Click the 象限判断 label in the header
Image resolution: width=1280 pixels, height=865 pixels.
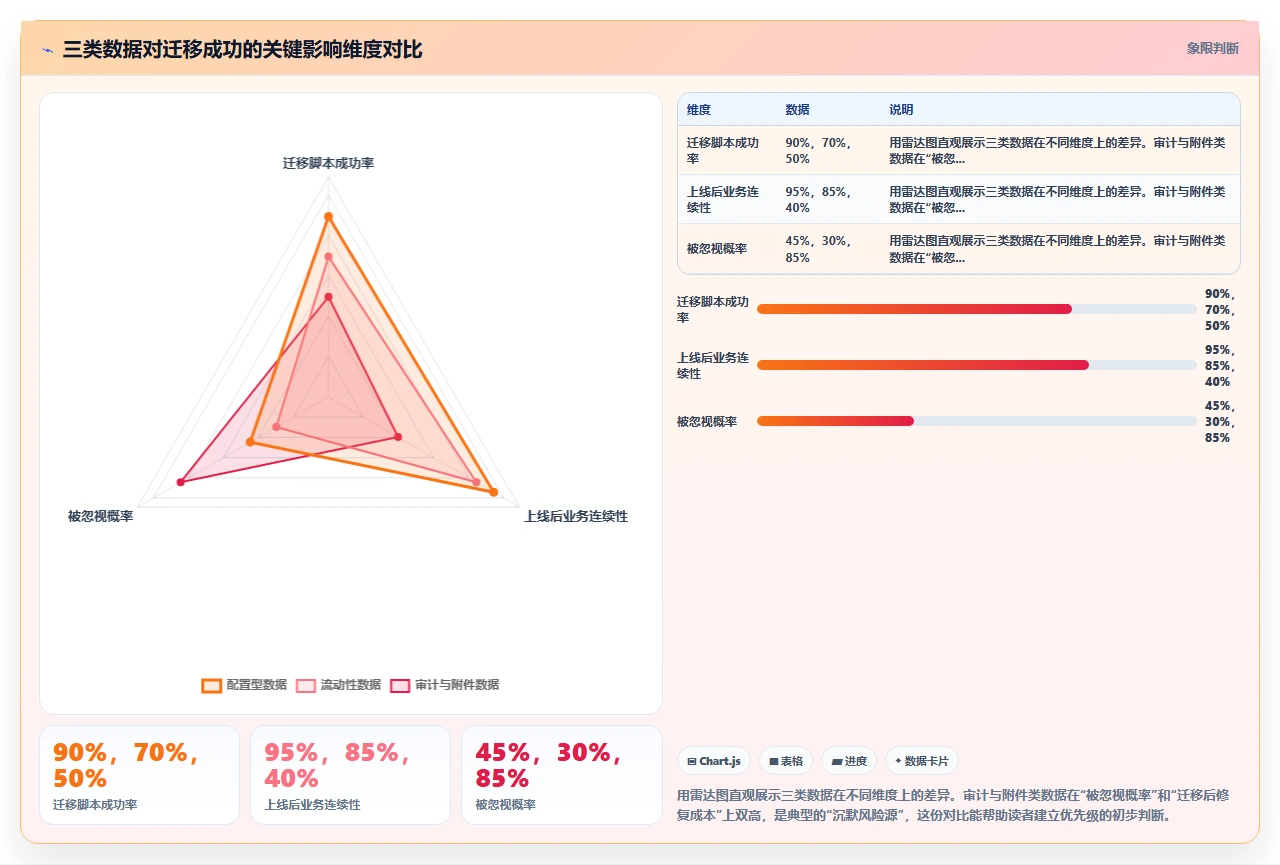(x=1213, y=48)
